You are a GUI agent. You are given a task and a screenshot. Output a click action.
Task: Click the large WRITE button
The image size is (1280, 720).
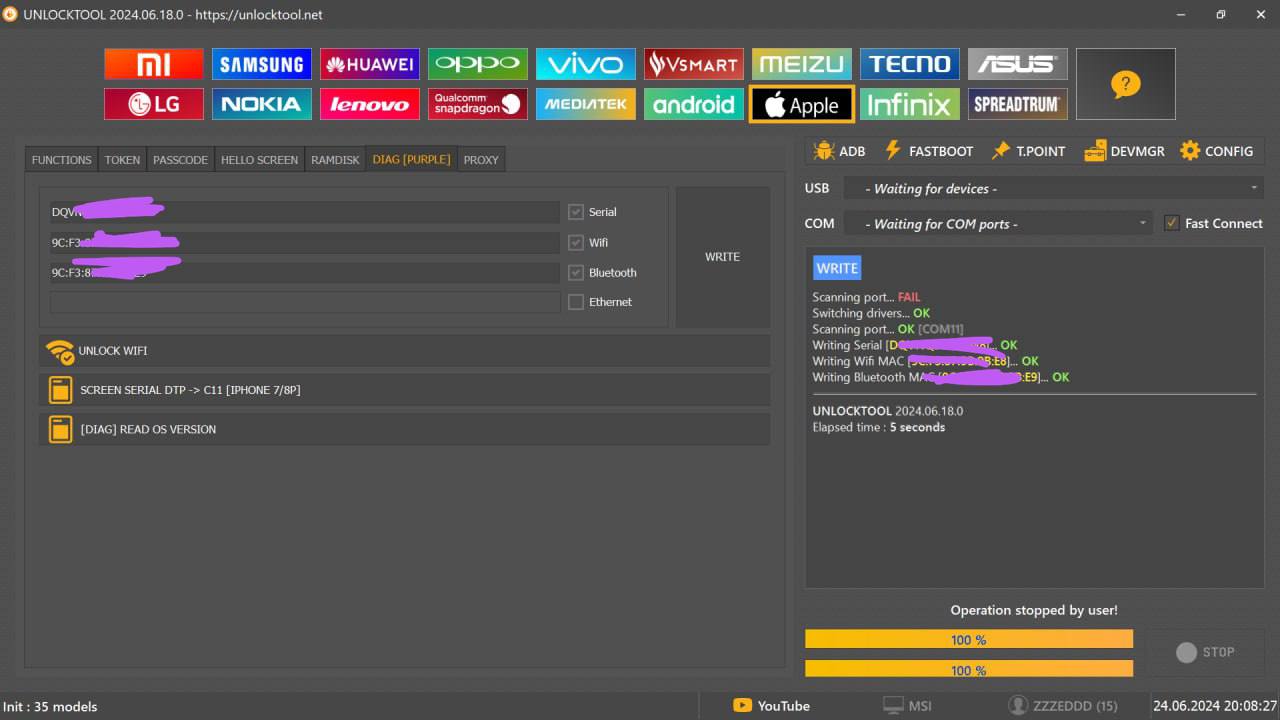pos(723,257)
